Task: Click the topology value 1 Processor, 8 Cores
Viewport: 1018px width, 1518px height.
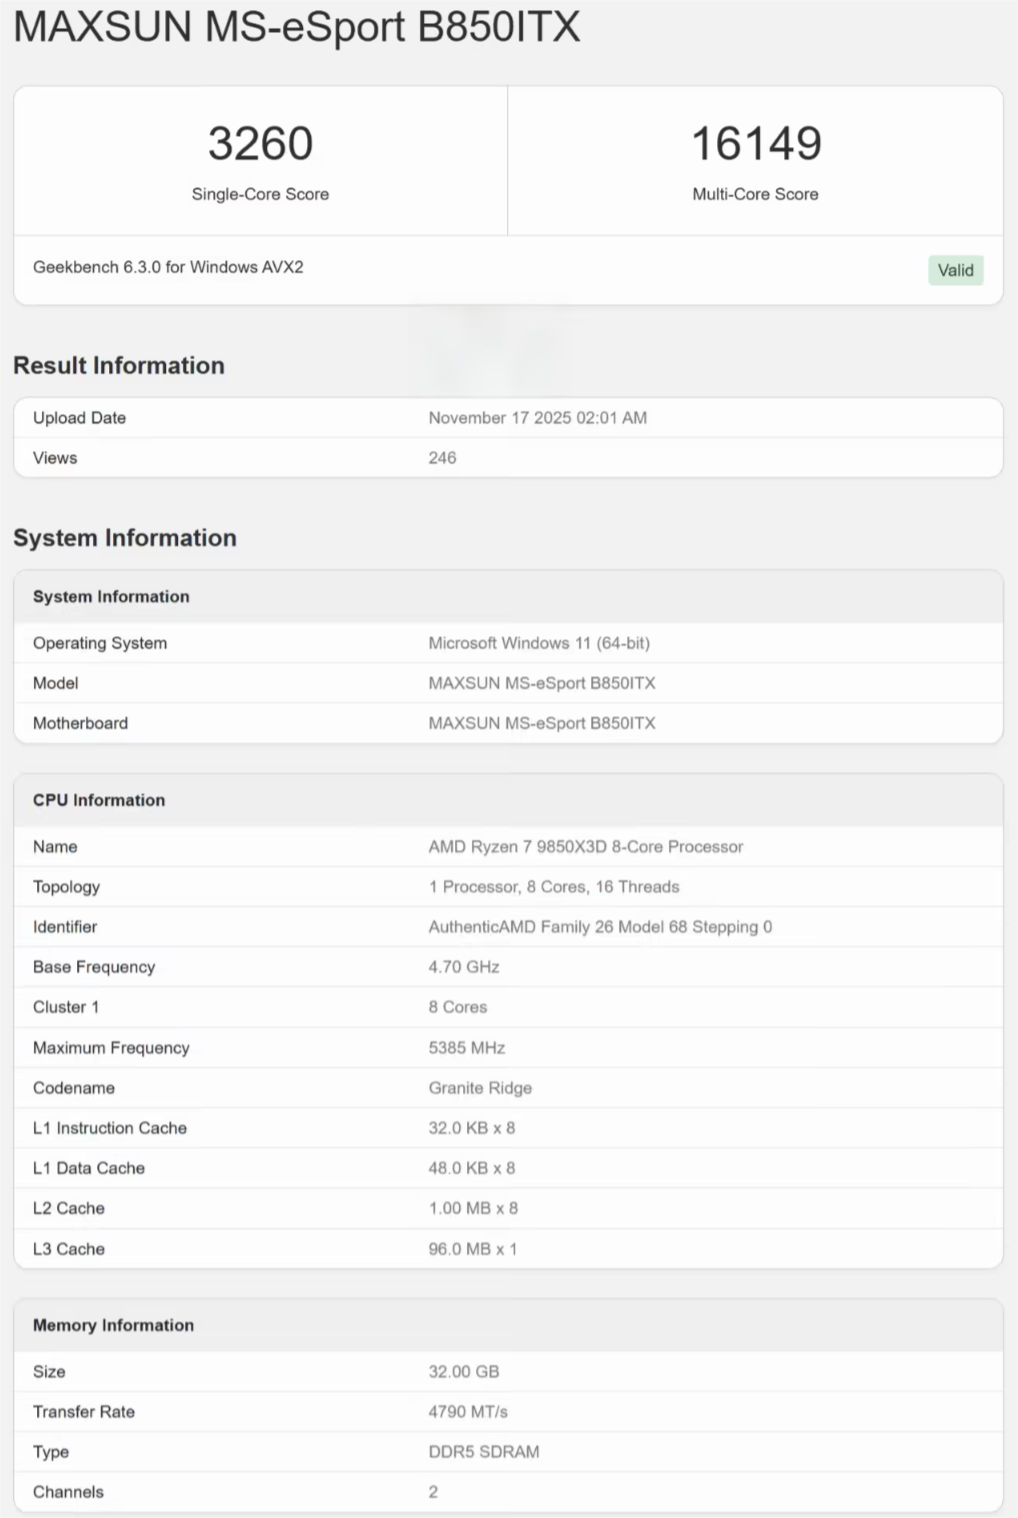Action: [x=553, y=887]
